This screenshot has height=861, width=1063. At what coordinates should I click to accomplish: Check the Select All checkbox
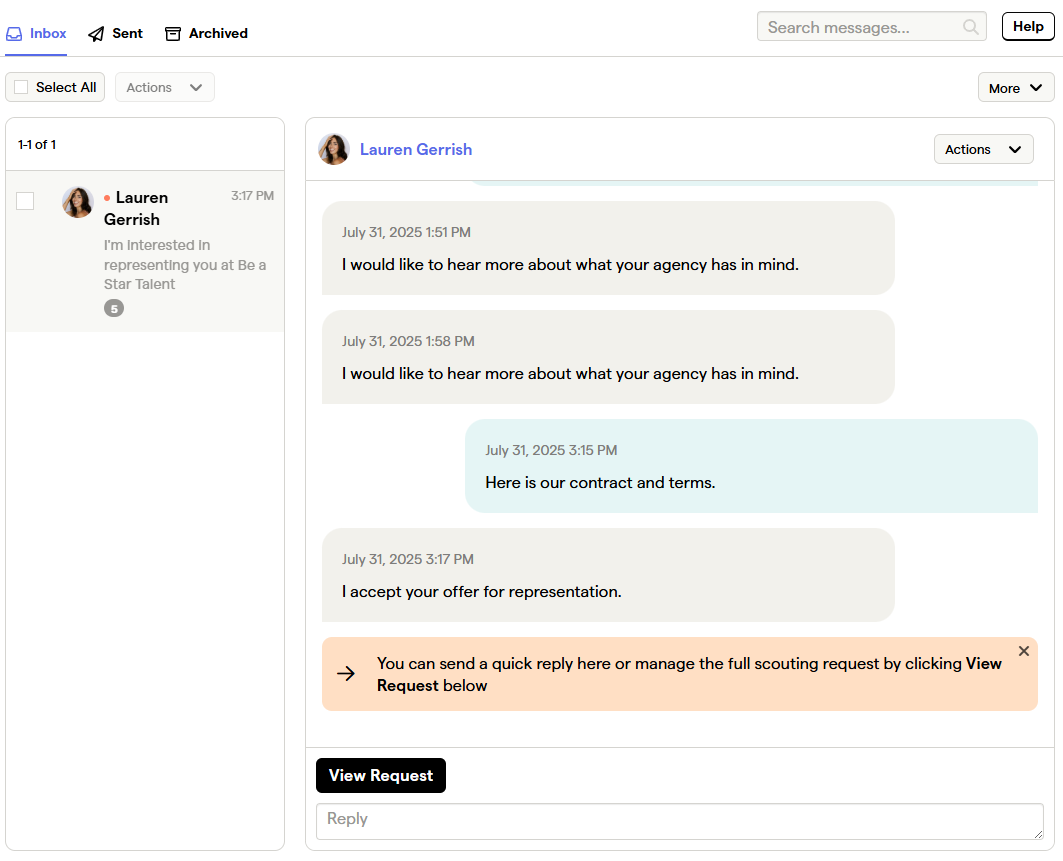tap(22, 87)
